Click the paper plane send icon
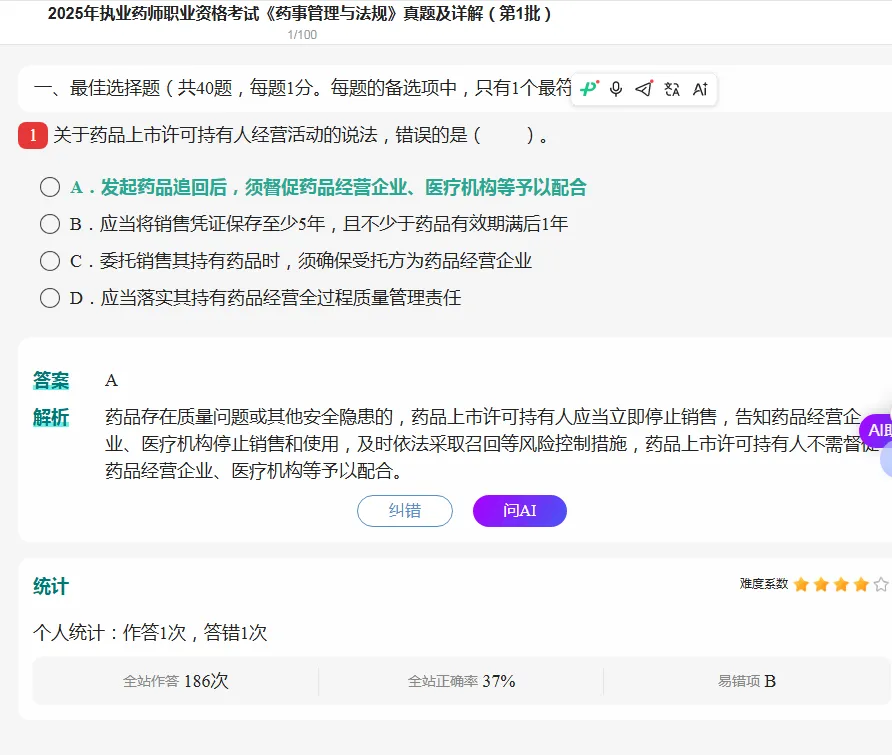 644,89
